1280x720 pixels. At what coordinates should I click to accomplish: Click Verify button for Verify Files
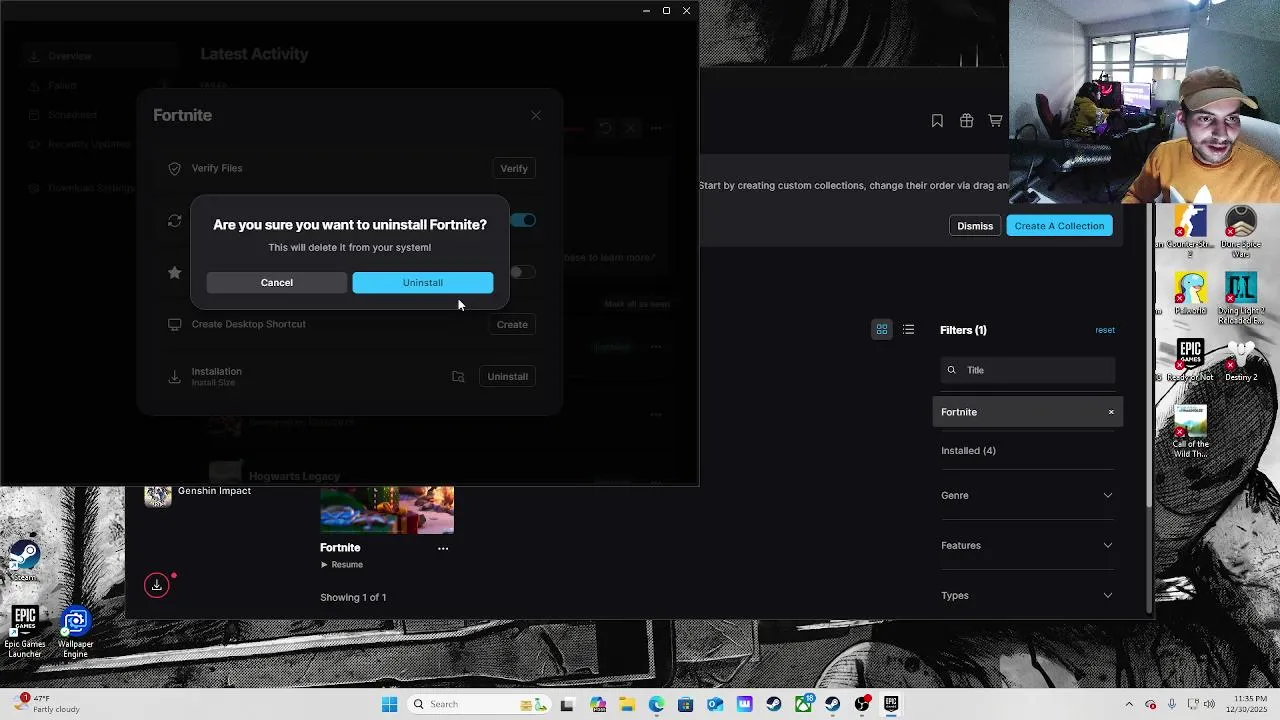coord(514,168)
